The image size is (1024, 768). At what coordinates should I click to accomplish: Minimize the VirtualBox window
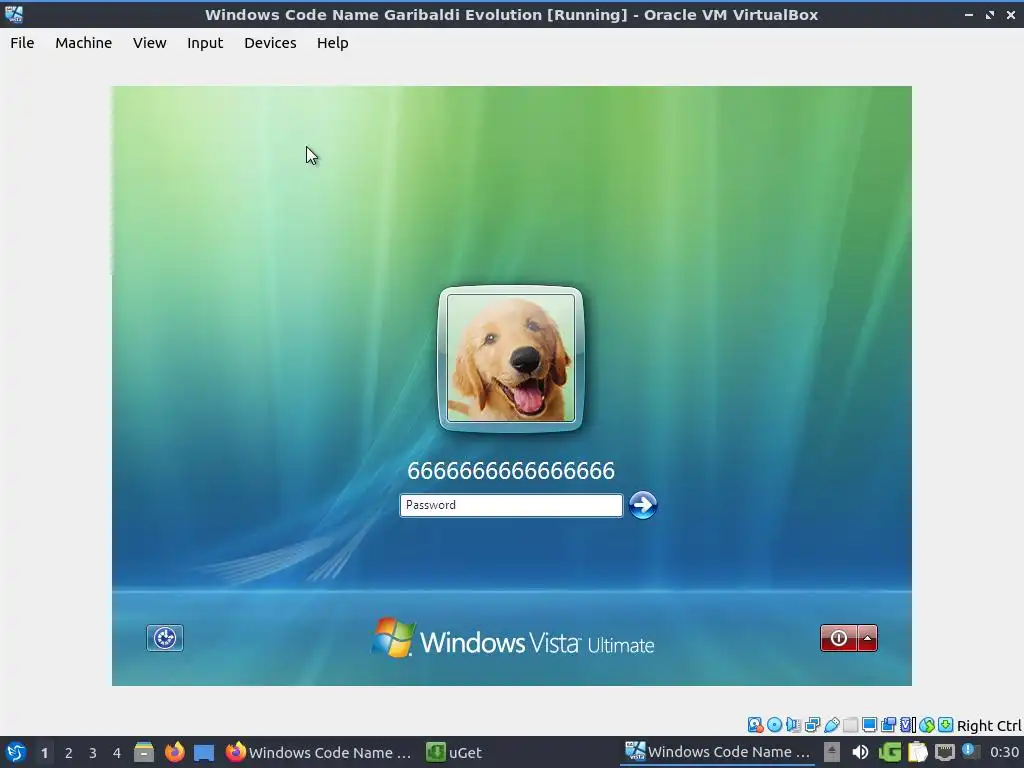pos(969,14)
